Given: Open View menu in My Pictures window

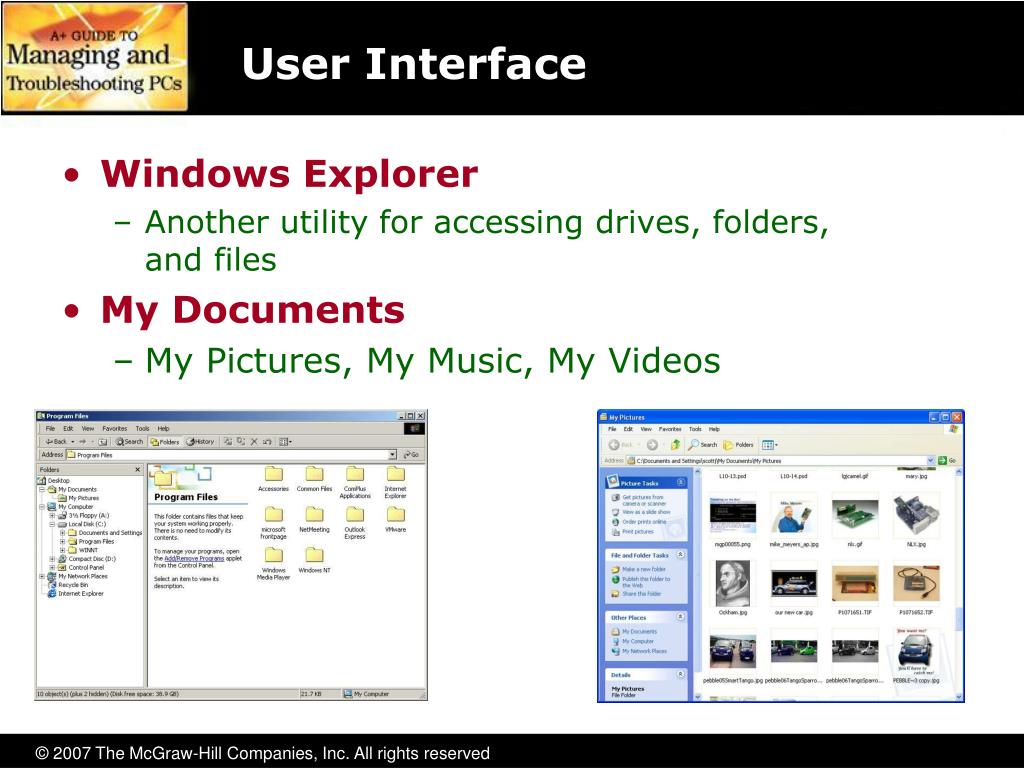Looking at the screenshot, I should [646, 429].
